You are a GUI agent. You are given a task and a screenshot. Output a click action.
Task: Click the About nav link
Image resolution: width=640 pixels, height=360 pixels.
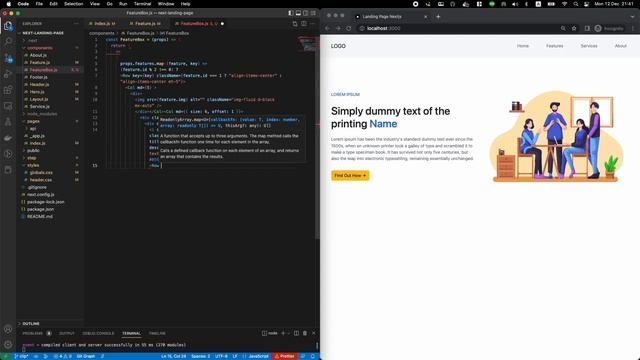pos(621,46)
